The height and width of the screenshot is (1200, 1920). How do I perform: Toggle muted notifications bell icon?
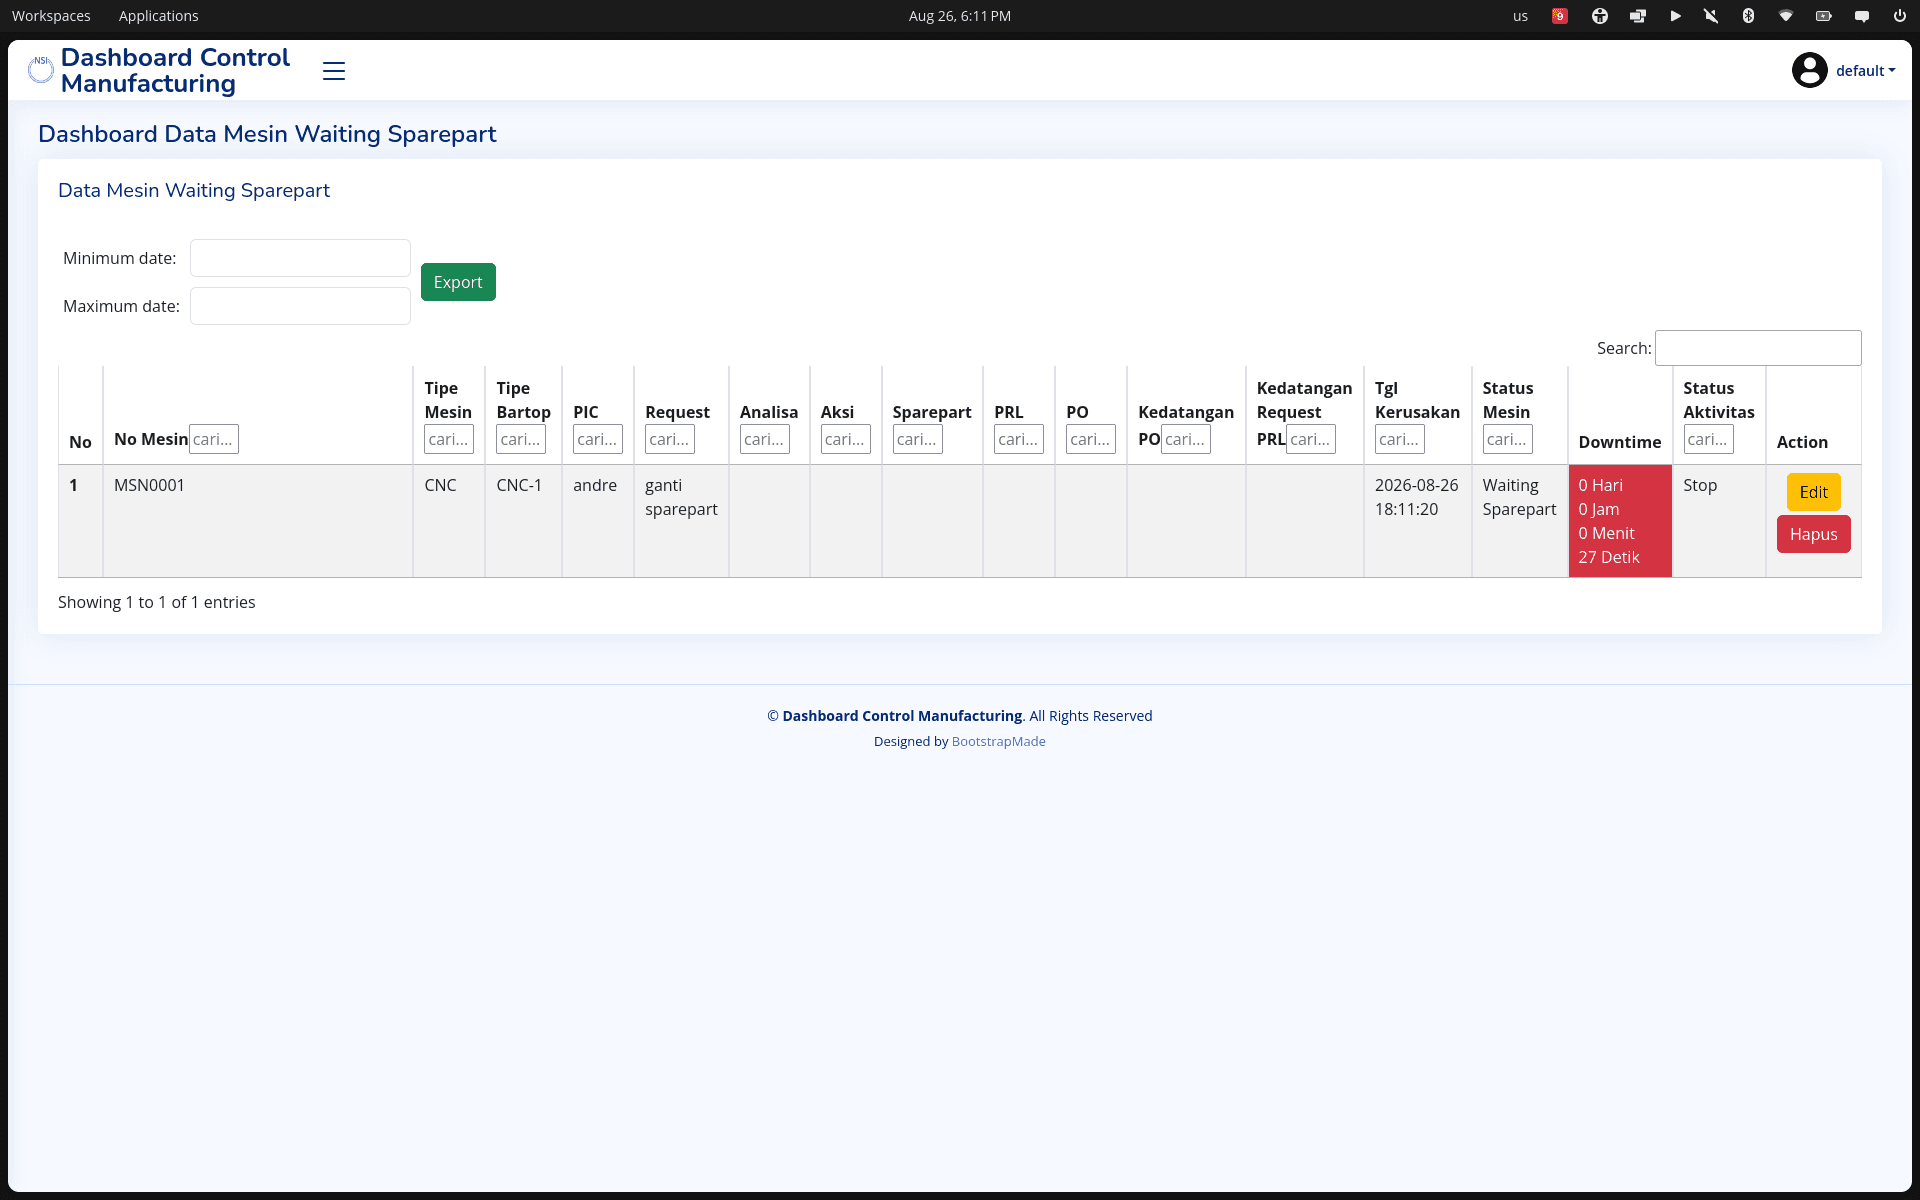[1711, 16]
